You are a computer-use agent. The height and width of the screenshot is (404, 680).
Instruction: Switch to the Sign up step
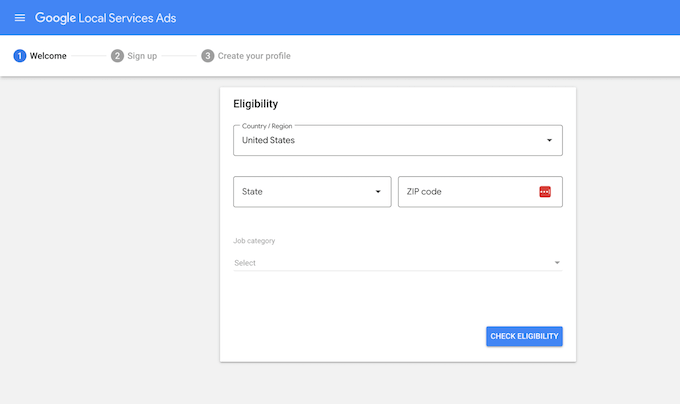coord(142,56)
